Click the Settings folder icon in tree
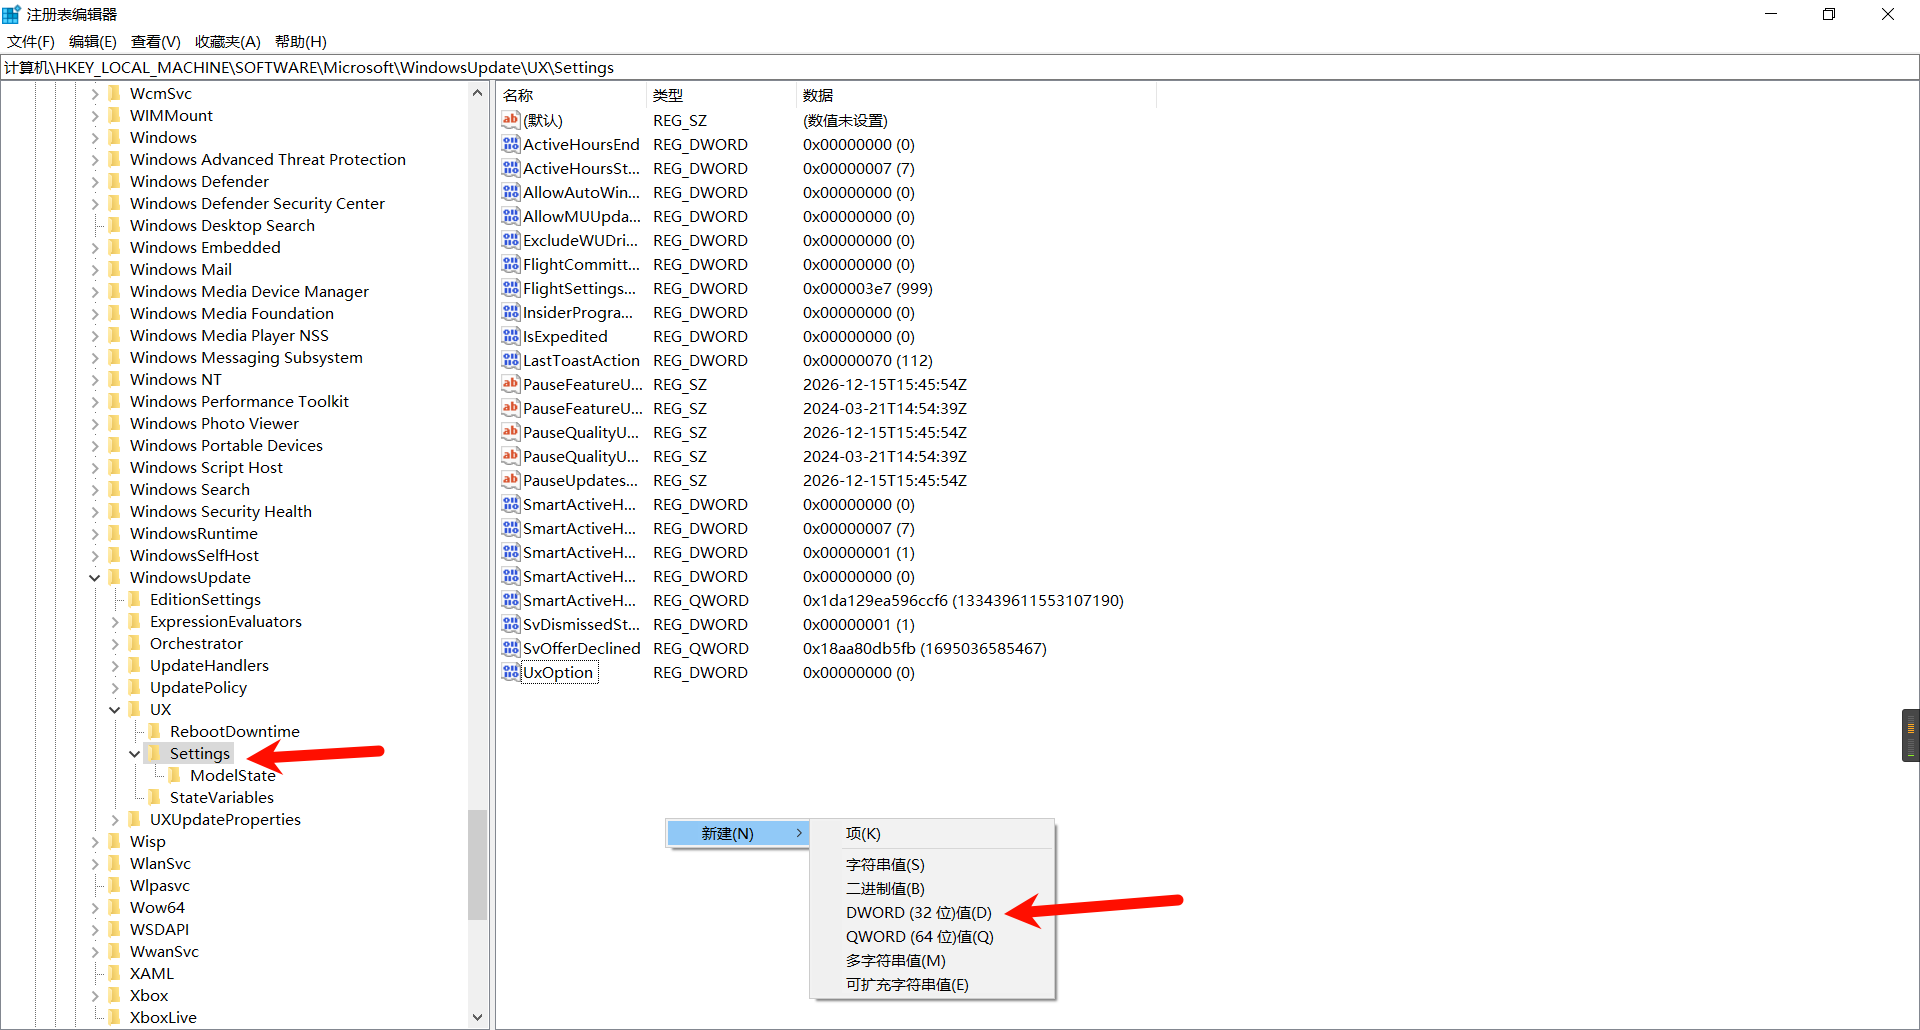The height and width of the screenshot is (1030, 1920). click(x=154, y=753)
